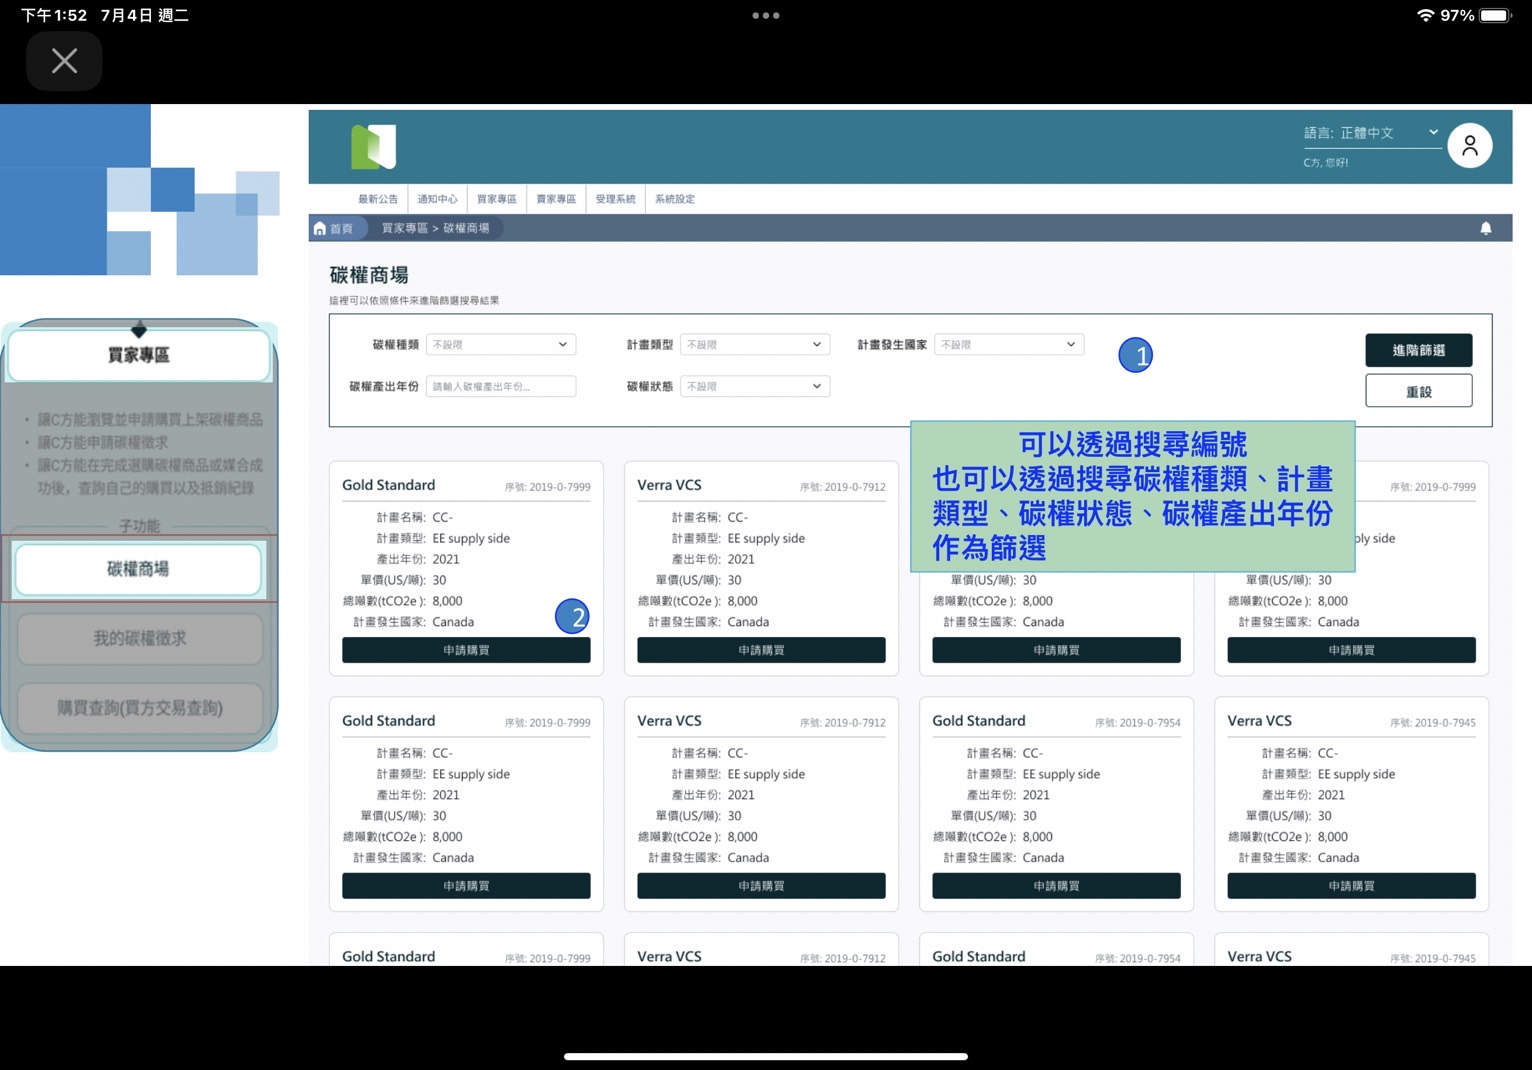Open the 買家專區 top navigation menu

[x=497, y=199]
